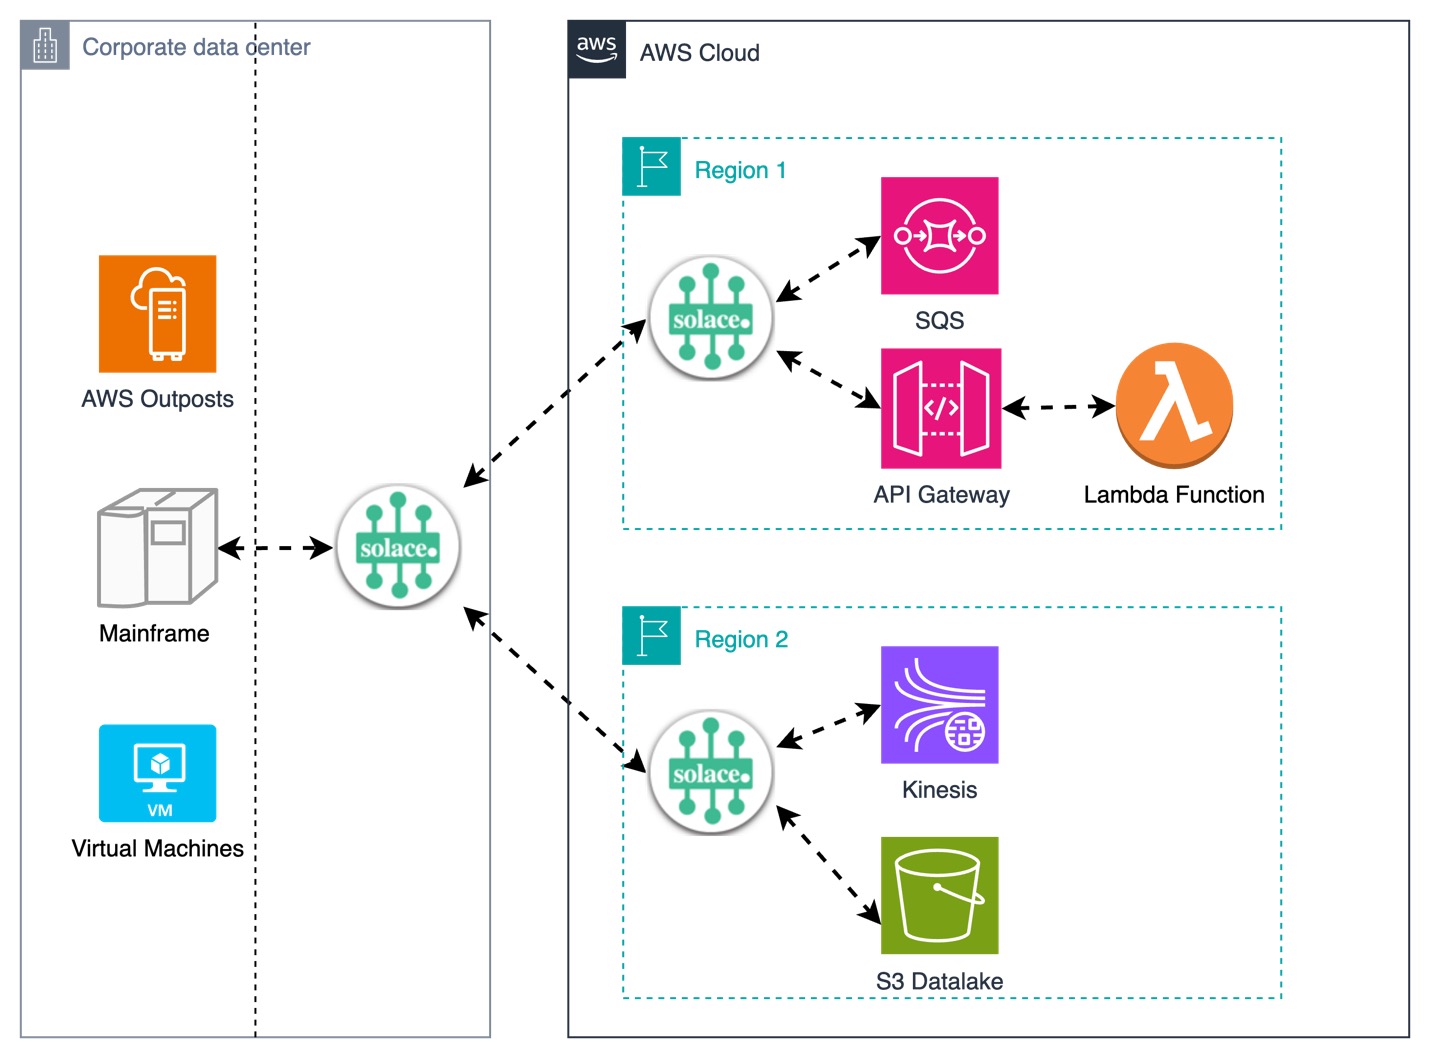Click the Region 2 flag icon
The image size is (1430, 1063).
tap(651, 635)
